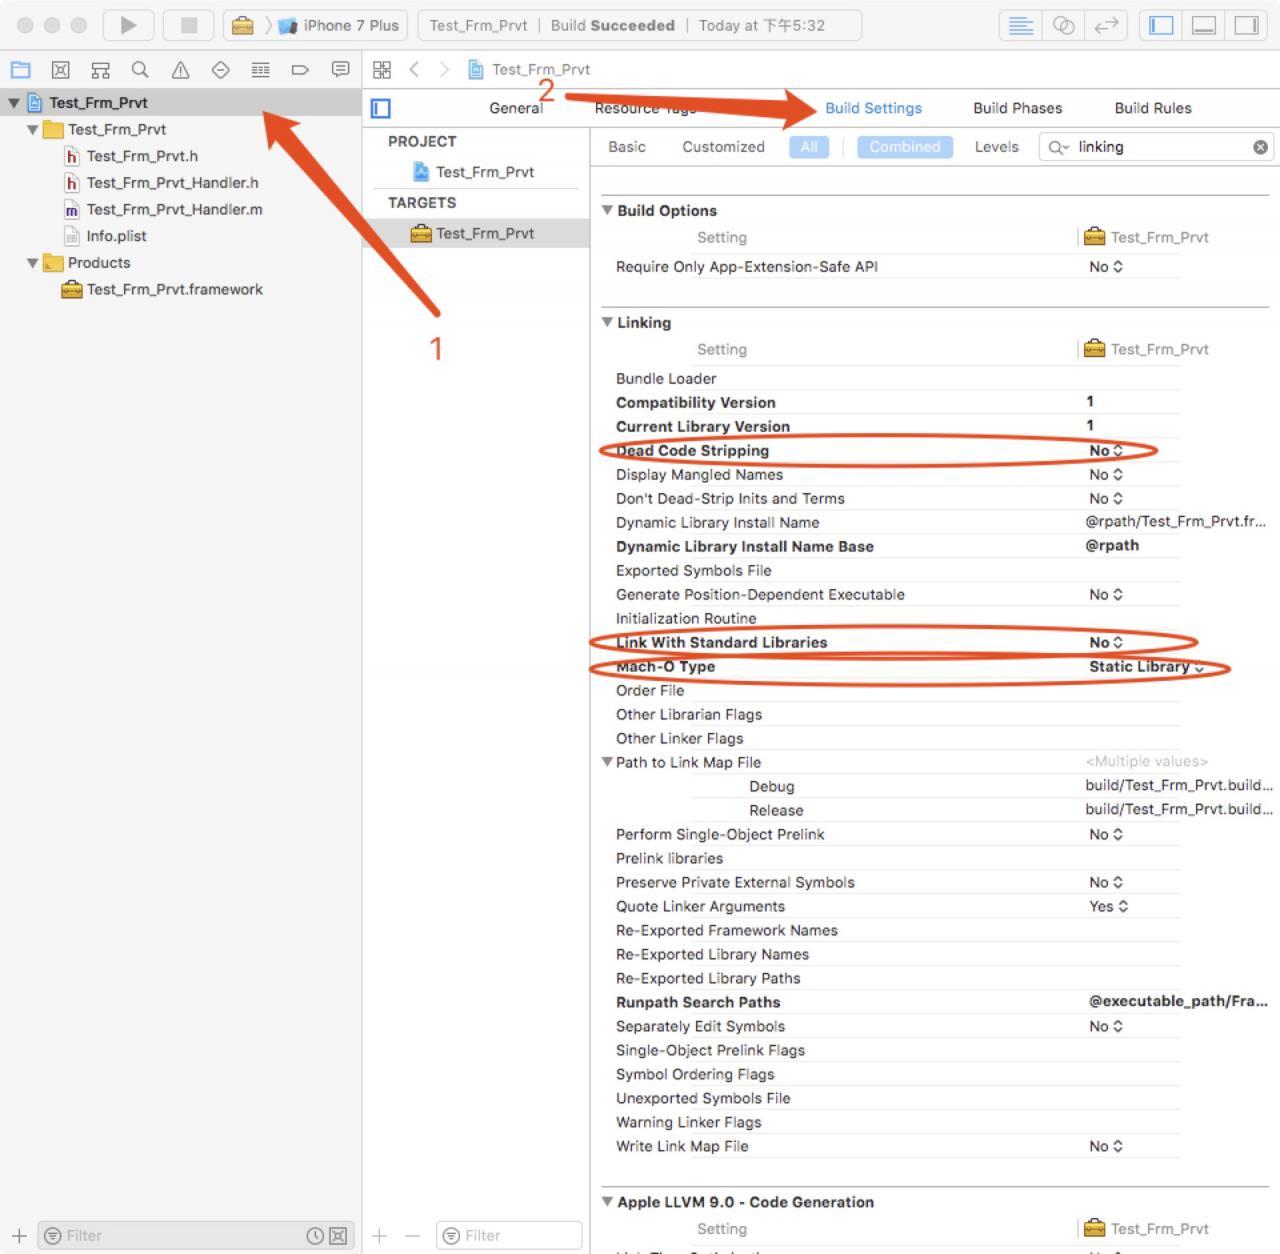Show the Version editor icon
Image resolution: width=1280 pixels, height=1254 pixels.
1106,25
